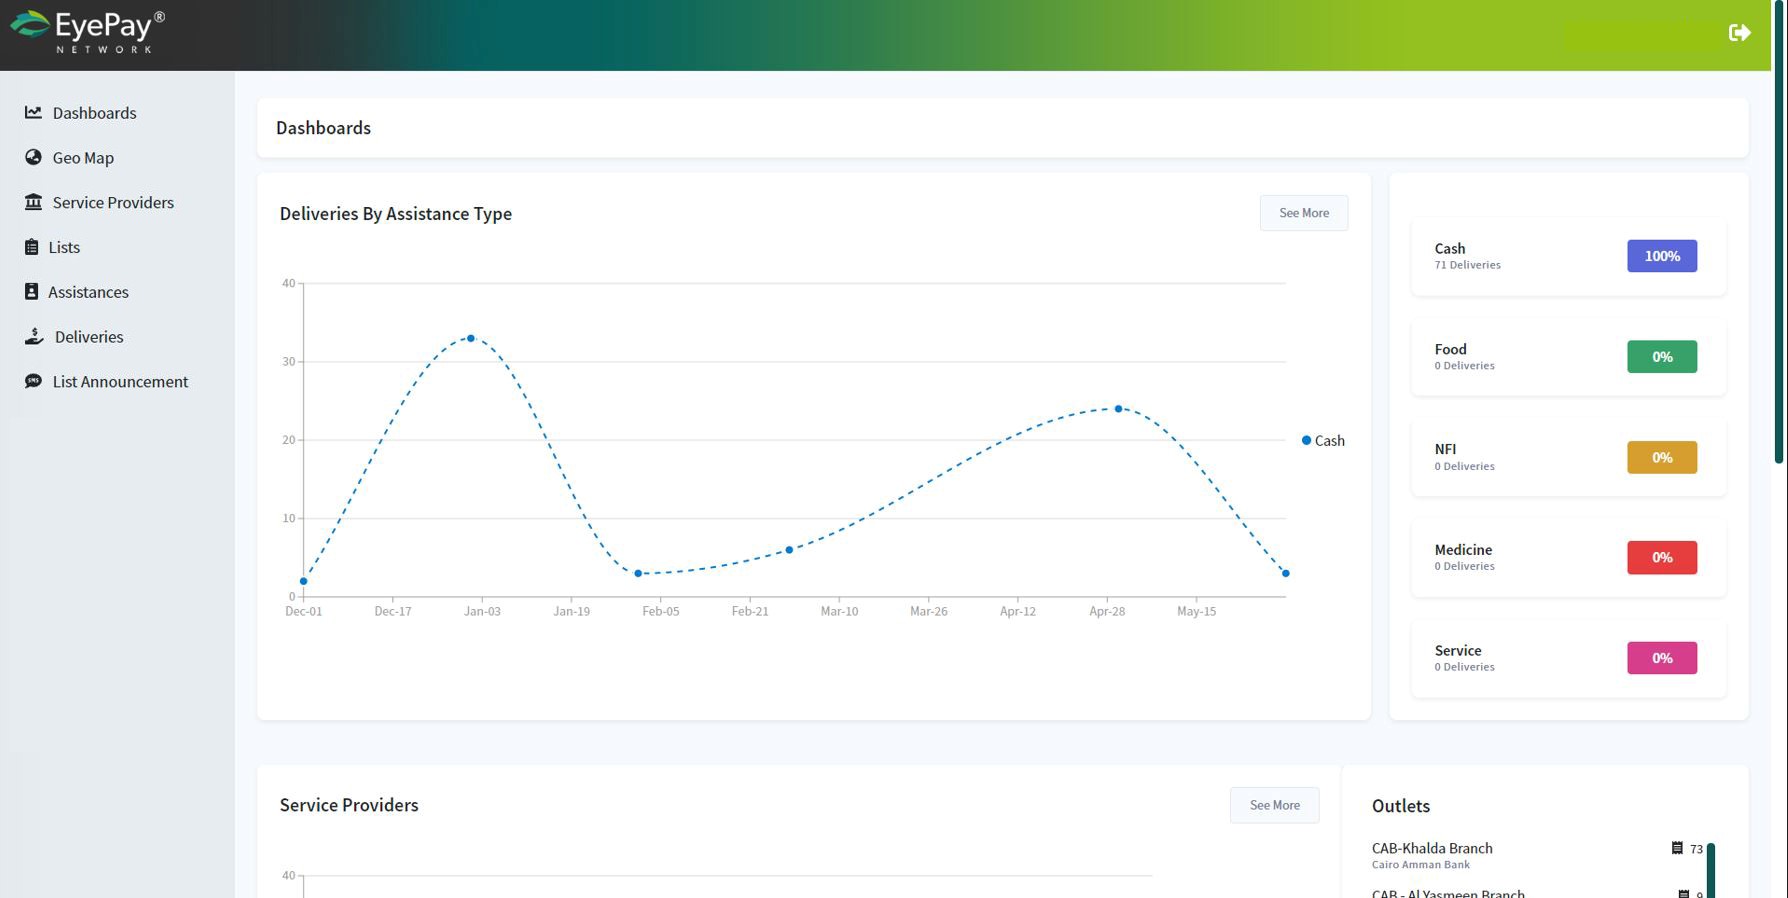Click the NFI 0% yellow badge
Screen dimensions: 1788x898
[x=1662, y=457]
